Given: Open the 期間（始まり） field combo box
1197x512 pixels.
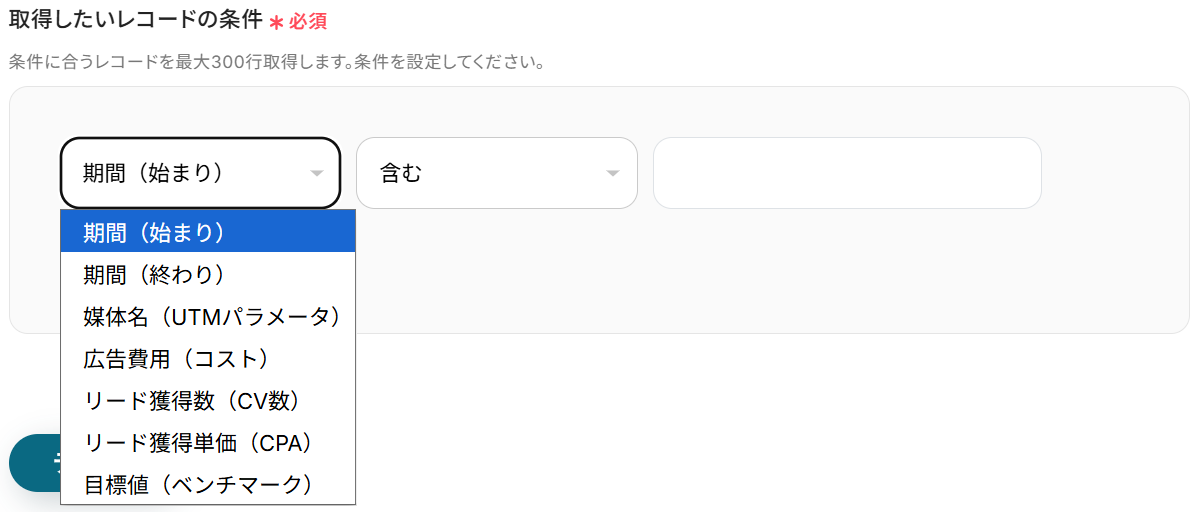Looking at the screenshot, I should [200, 172].
